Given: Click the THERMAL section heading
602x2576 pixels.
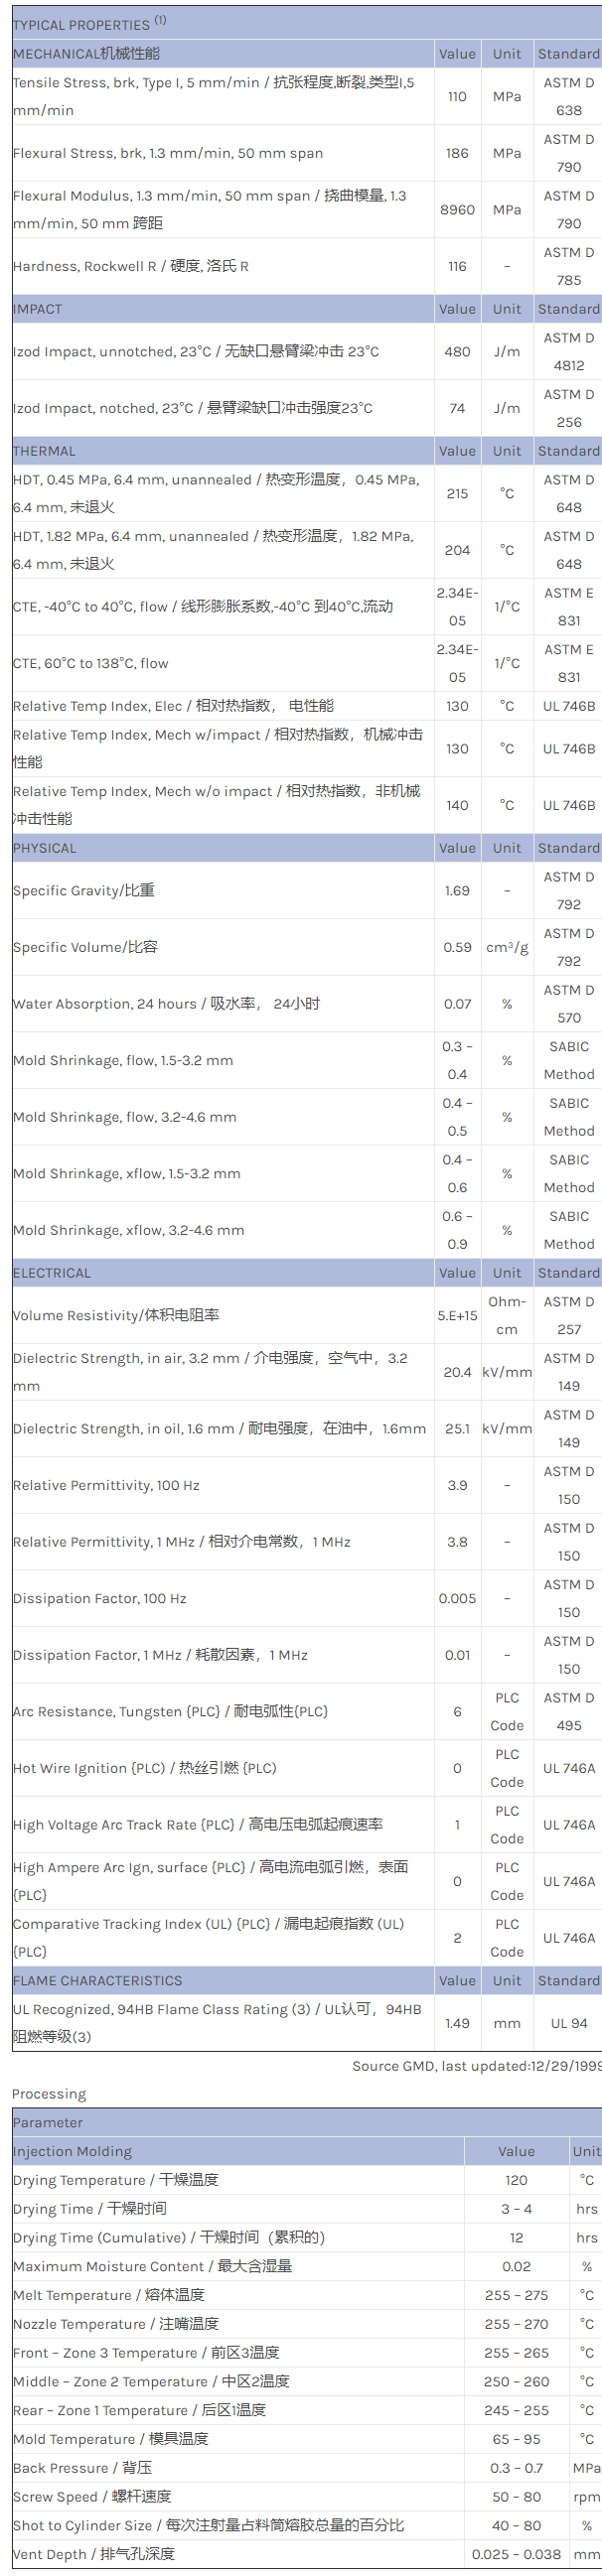Looking at the screenshot, I should (x=45, y=451).
